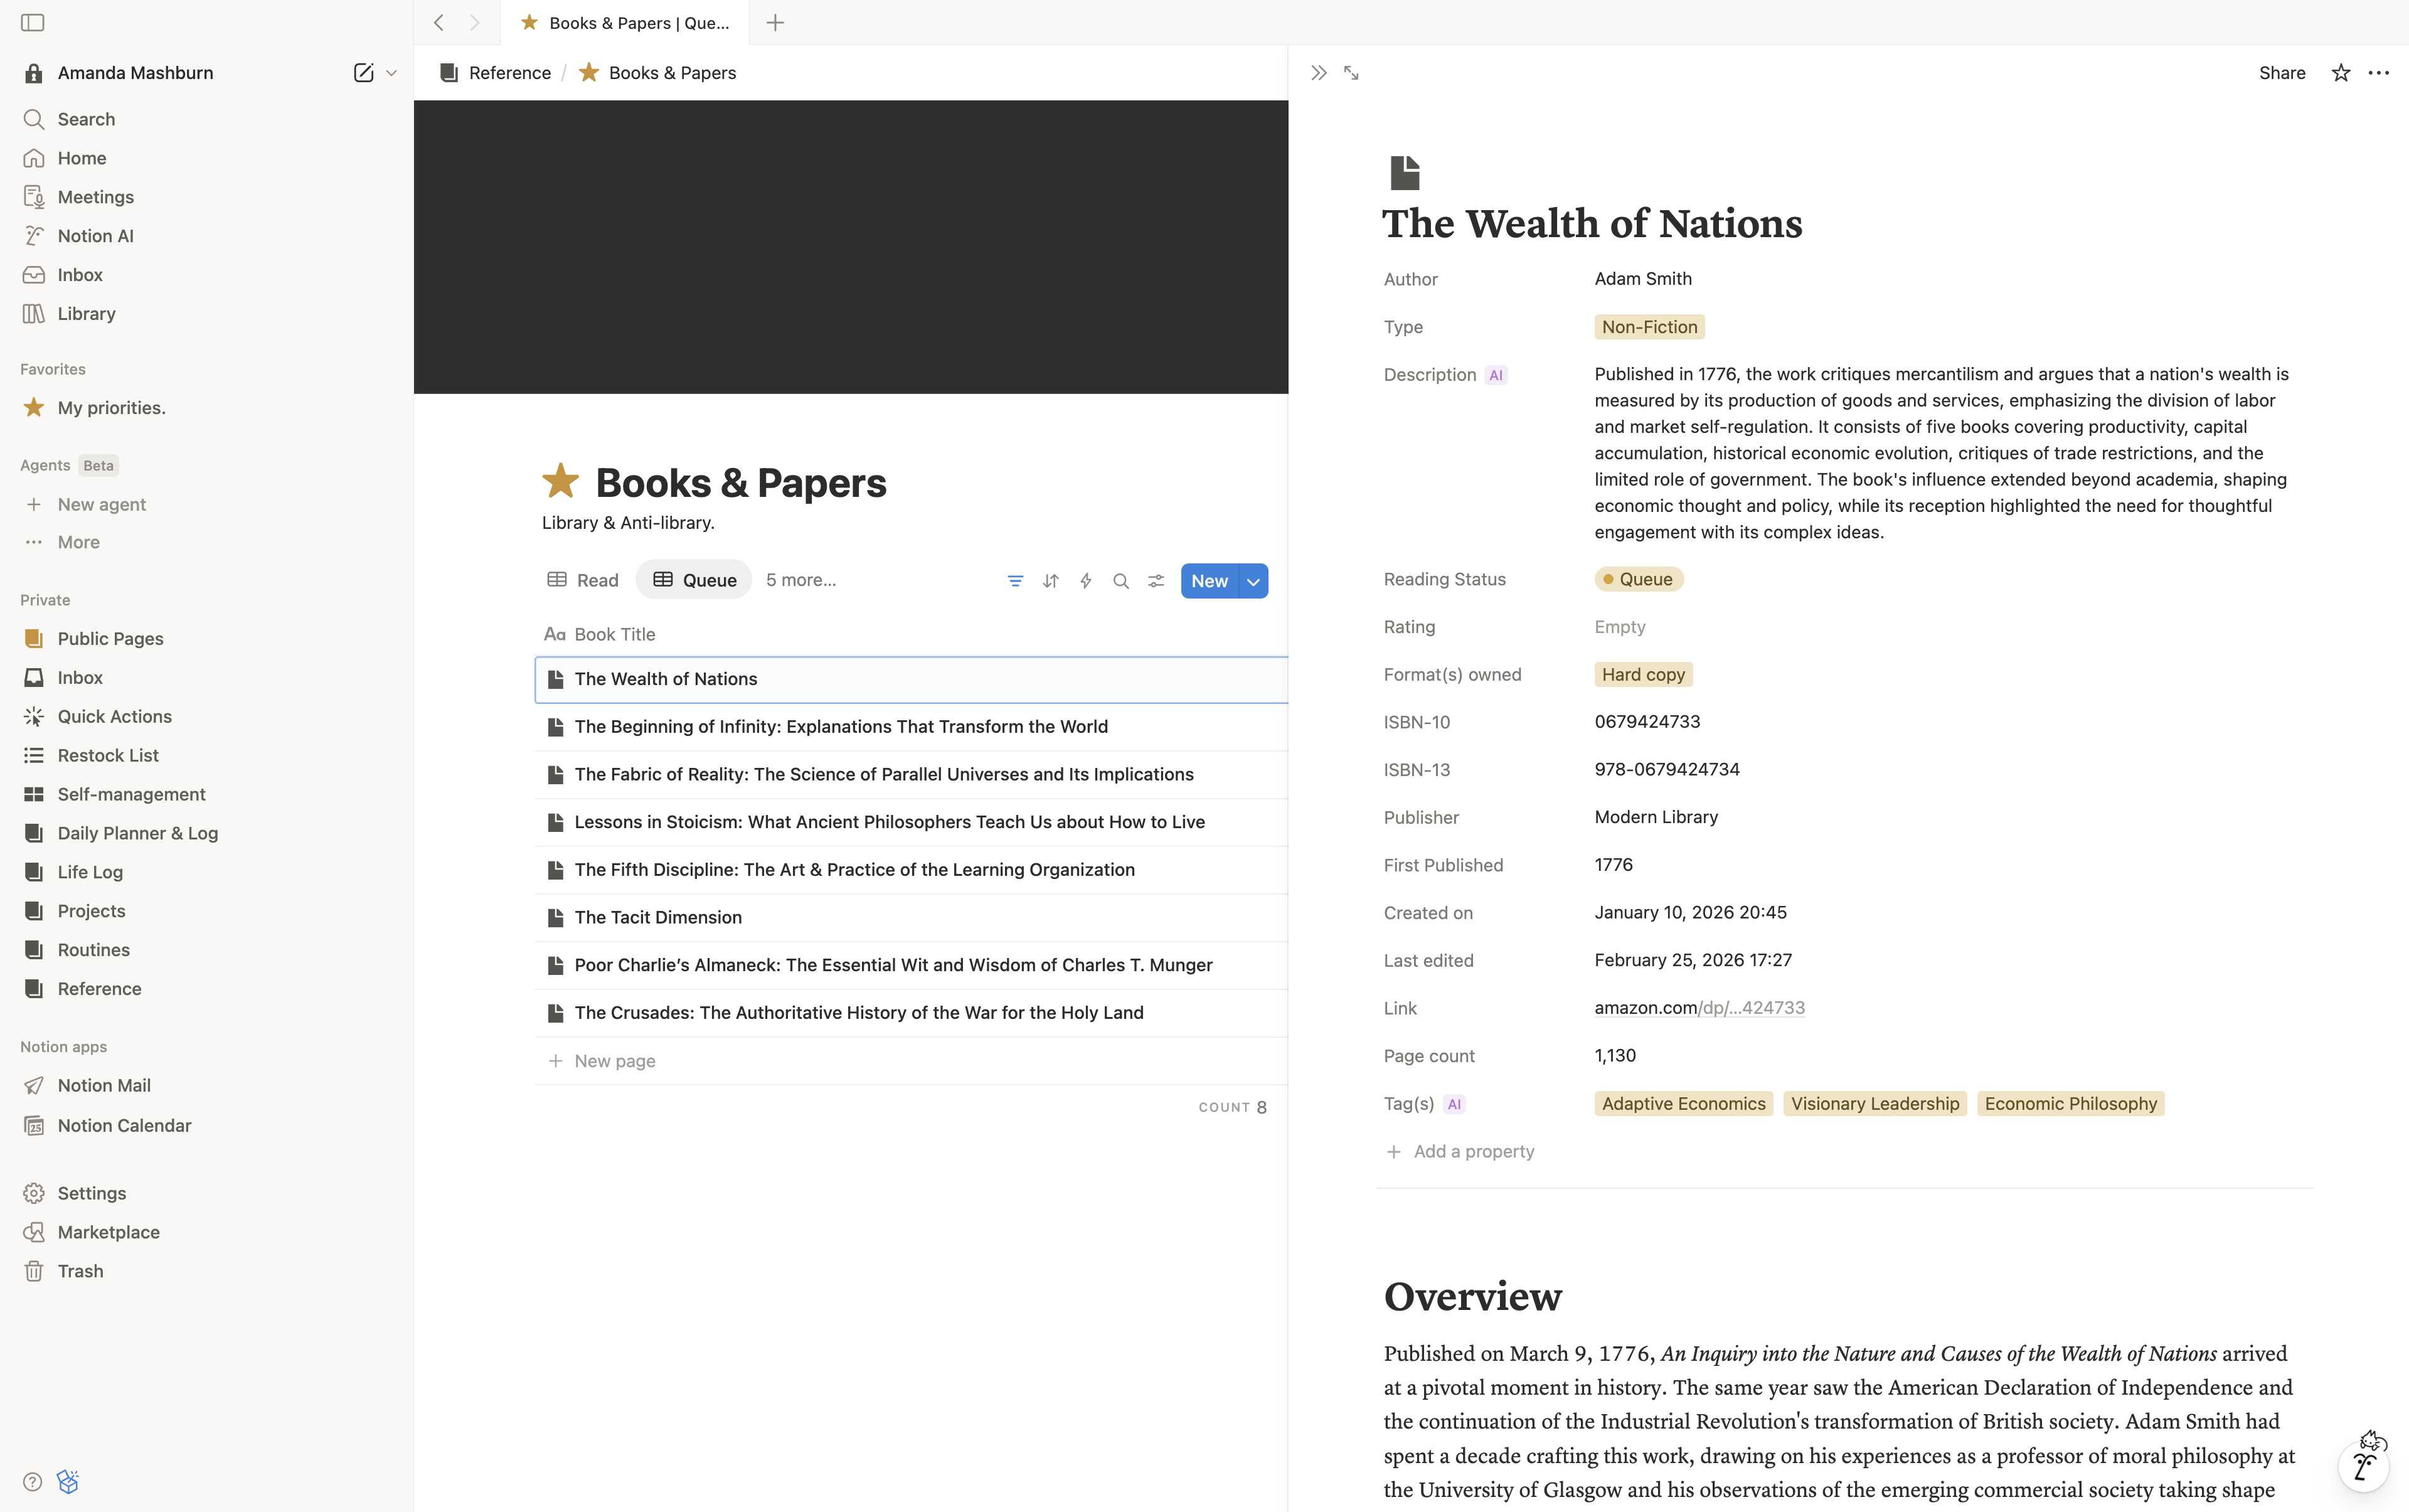Open the automations lightning bolt icon
The image size is (2409, 1512).
point(1086,581)
